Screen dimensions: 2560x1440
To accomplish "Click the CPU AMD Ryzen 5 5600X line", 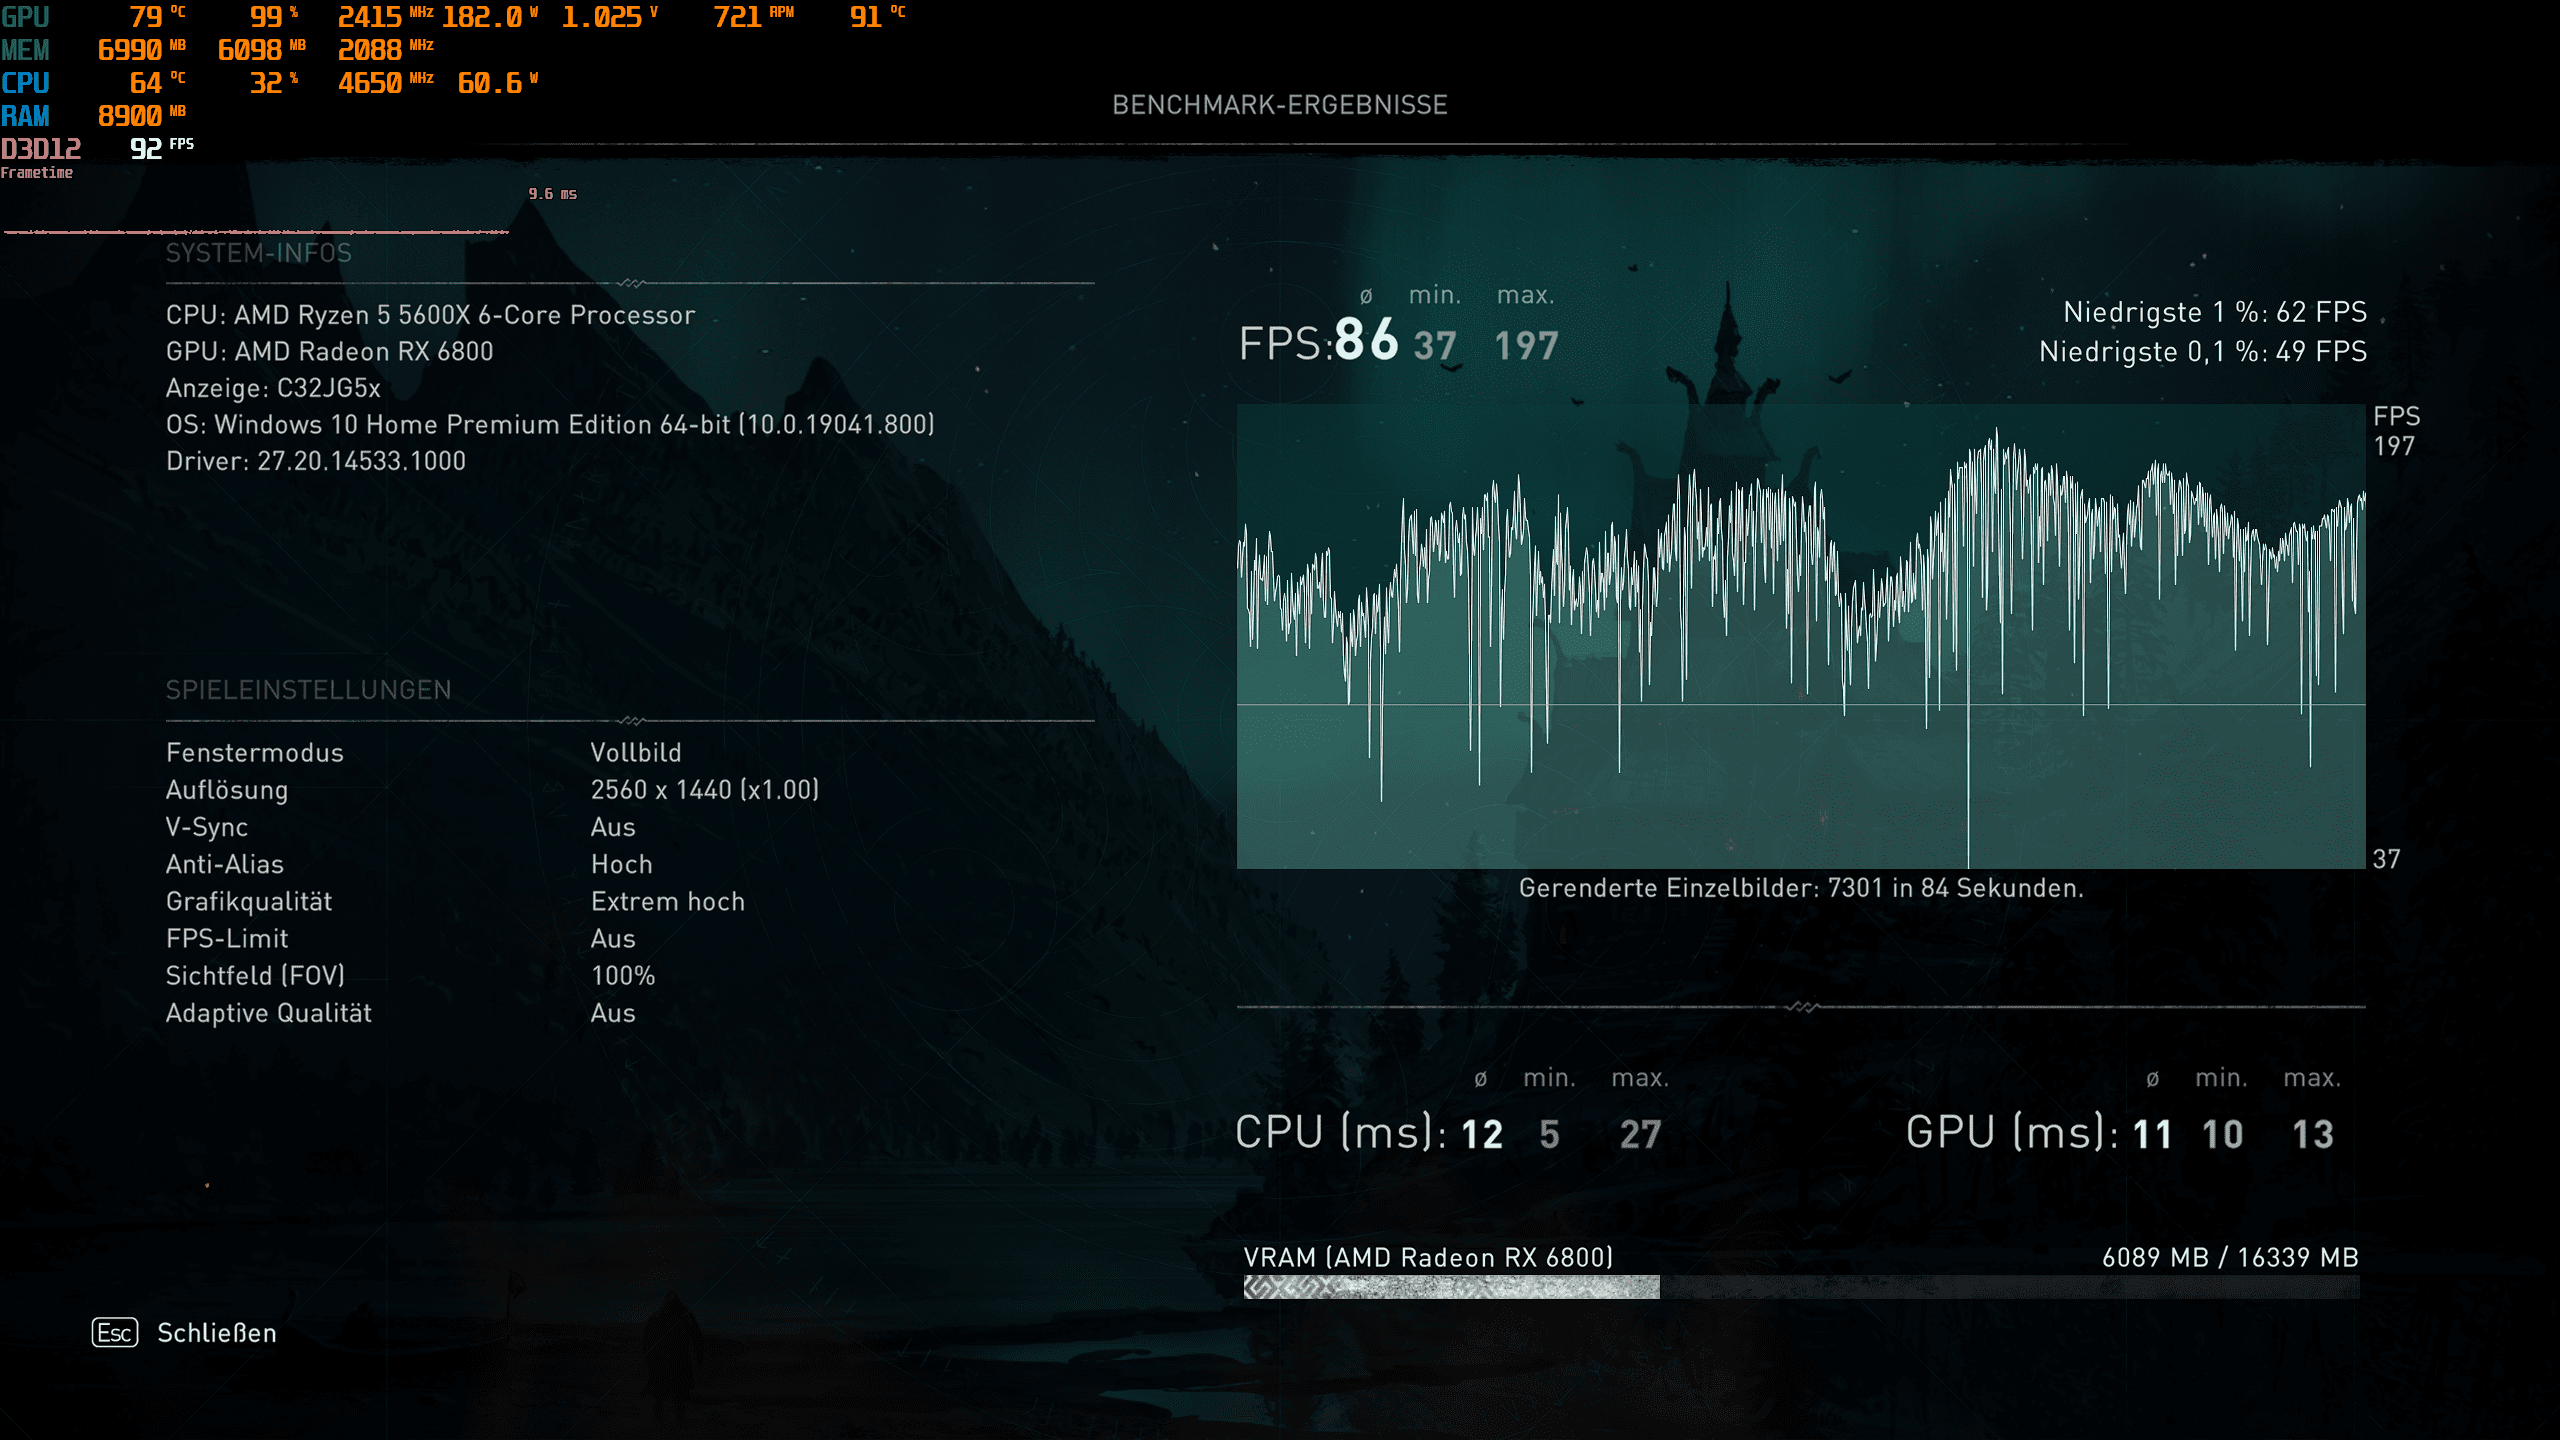I will (x=431, y=315).
